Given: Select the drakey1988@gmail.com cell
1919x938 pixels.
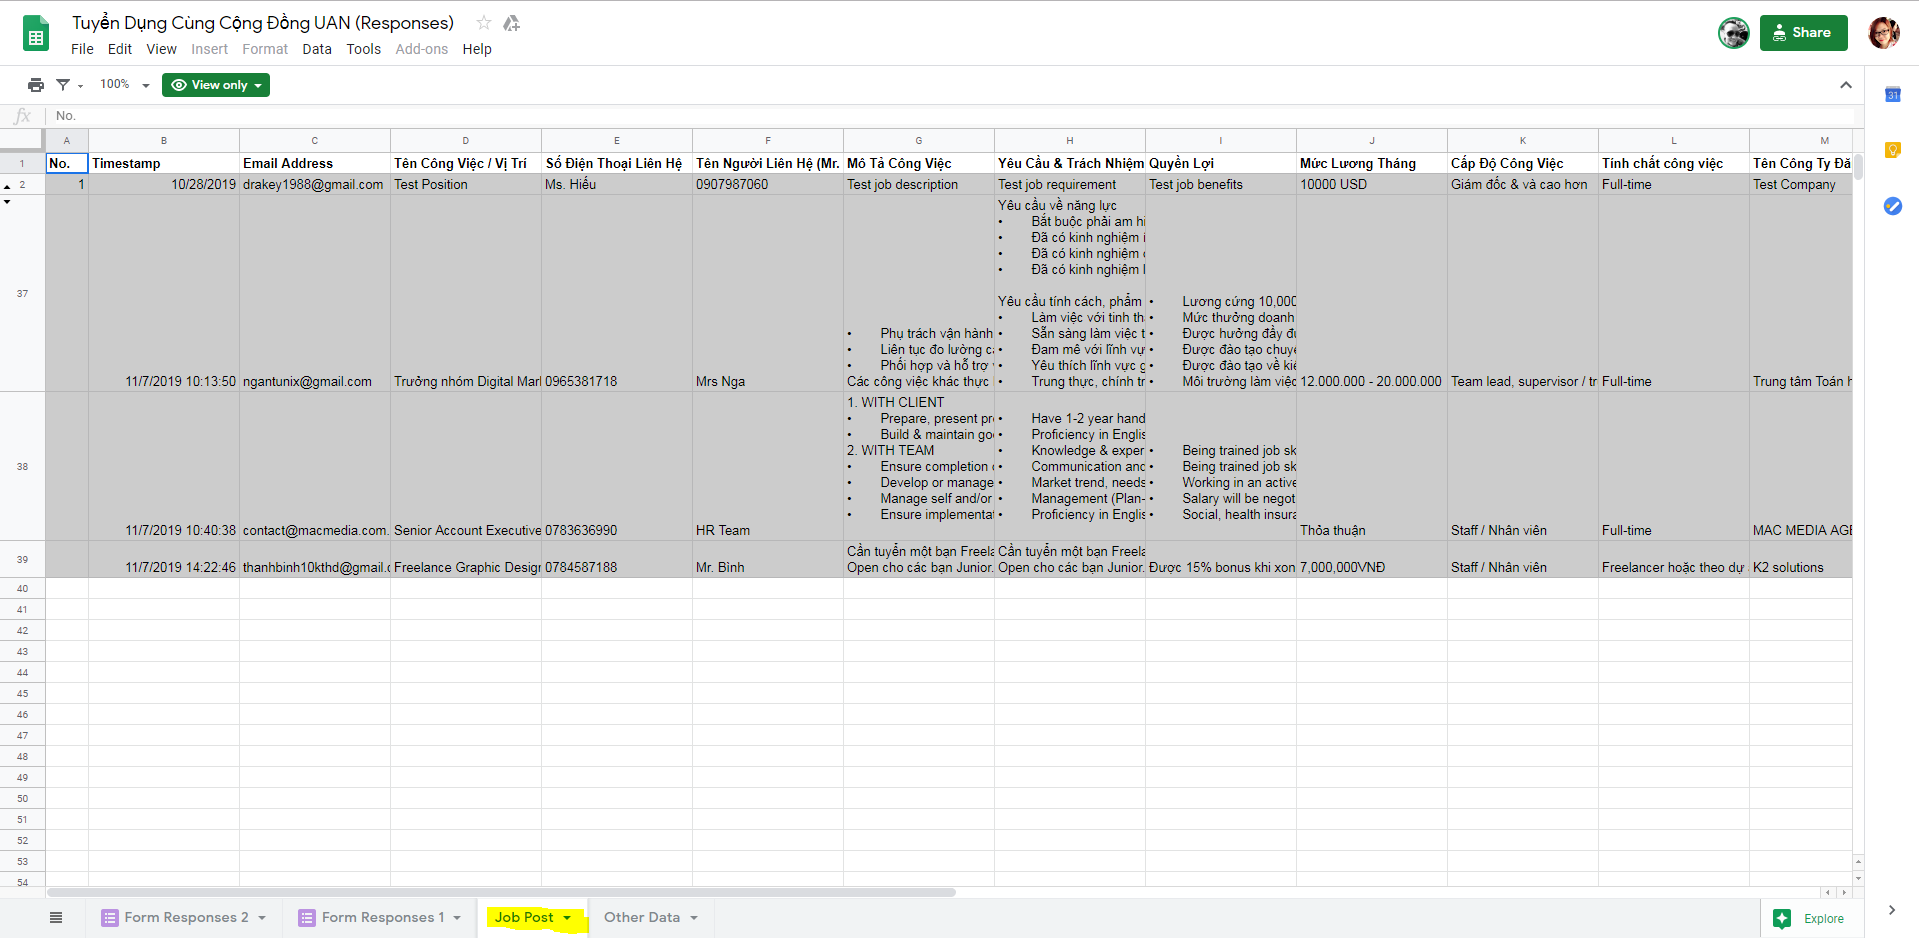Looking at the screenshot, I should (315, 184).
